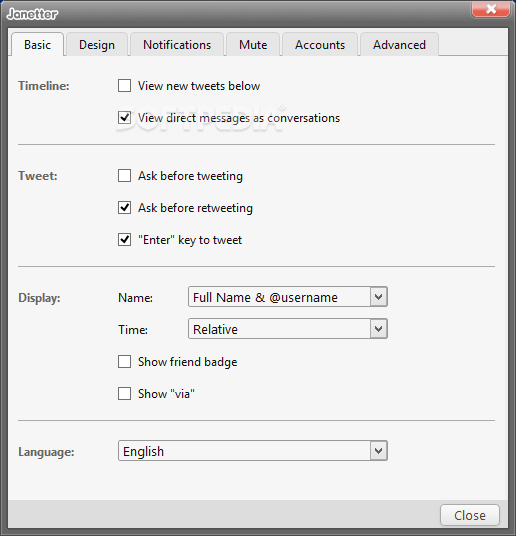The width and height of the screenshot is (516, 536).
Task: Click the Language: label
Action: [x=46, y=452]
